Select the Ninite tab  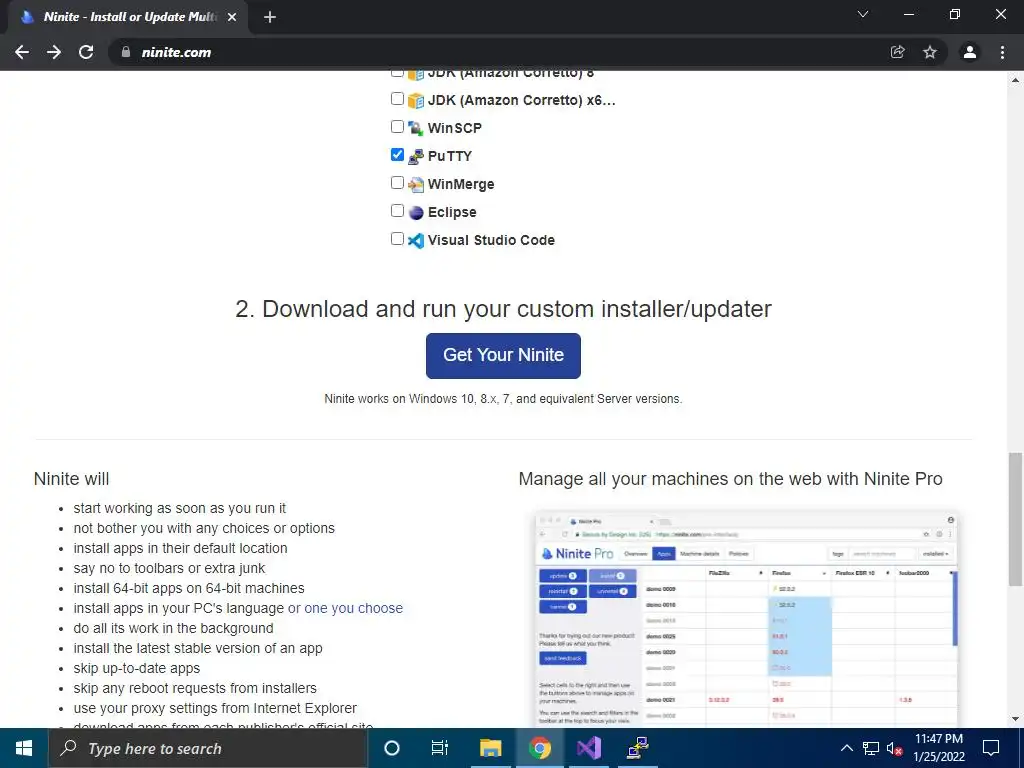(x=128, y=17)
